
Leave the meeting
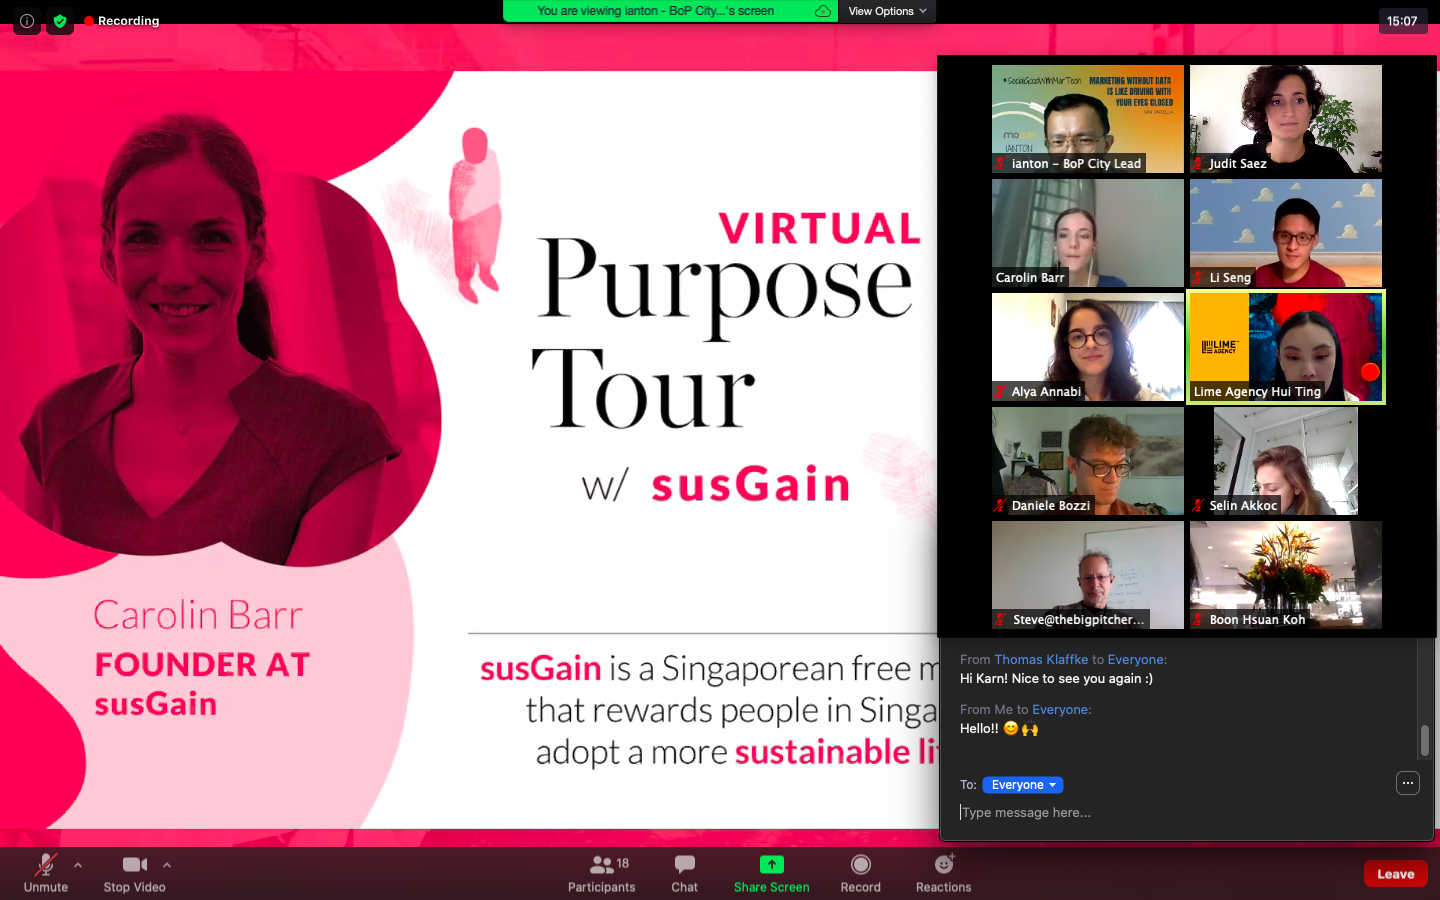[1396, 874]
